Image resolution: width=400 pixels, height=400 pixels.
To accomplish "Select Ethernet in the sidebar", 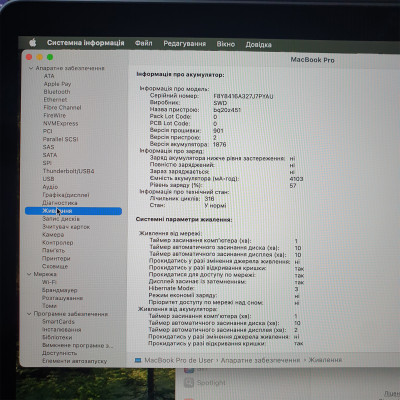I will coord(55,100).
